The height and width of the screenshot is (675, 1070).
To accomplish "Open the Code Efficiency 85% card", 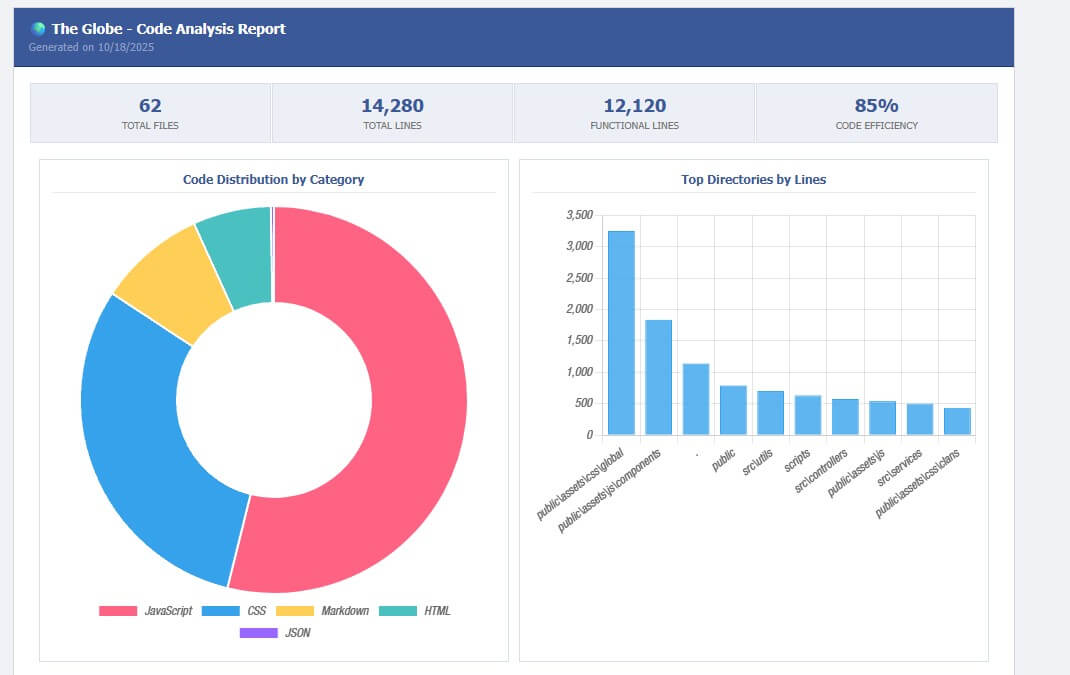I will point(876,113).
